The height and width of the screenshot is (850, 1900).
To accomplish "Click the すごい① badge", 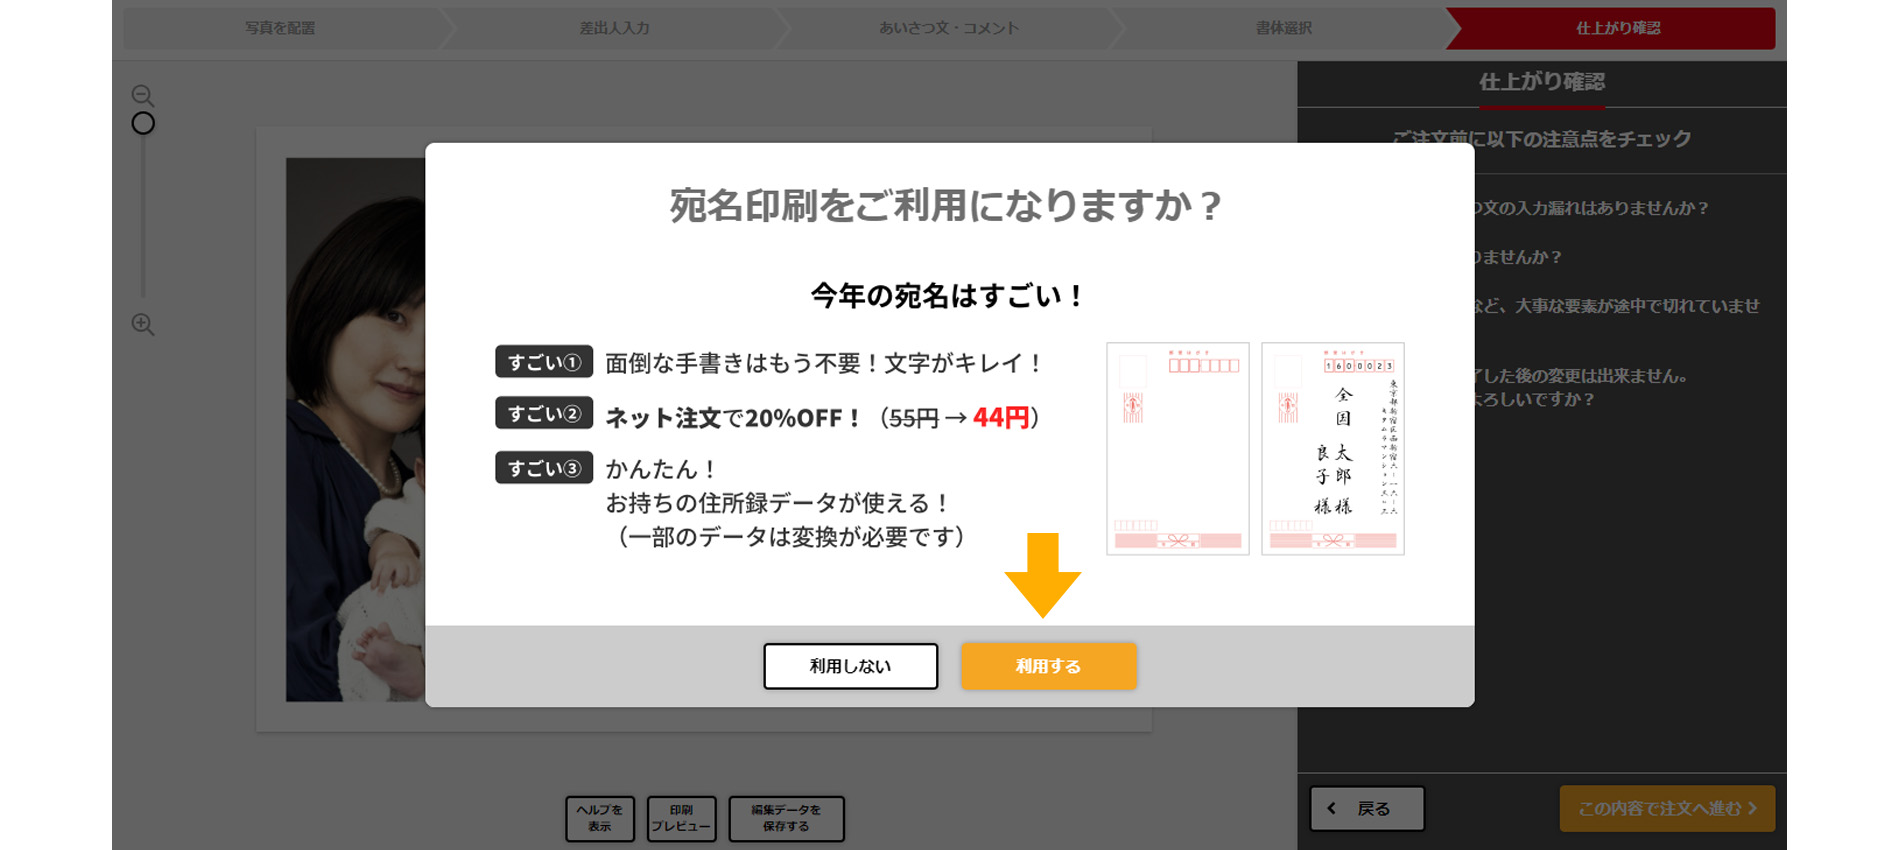I will (544, 362).
